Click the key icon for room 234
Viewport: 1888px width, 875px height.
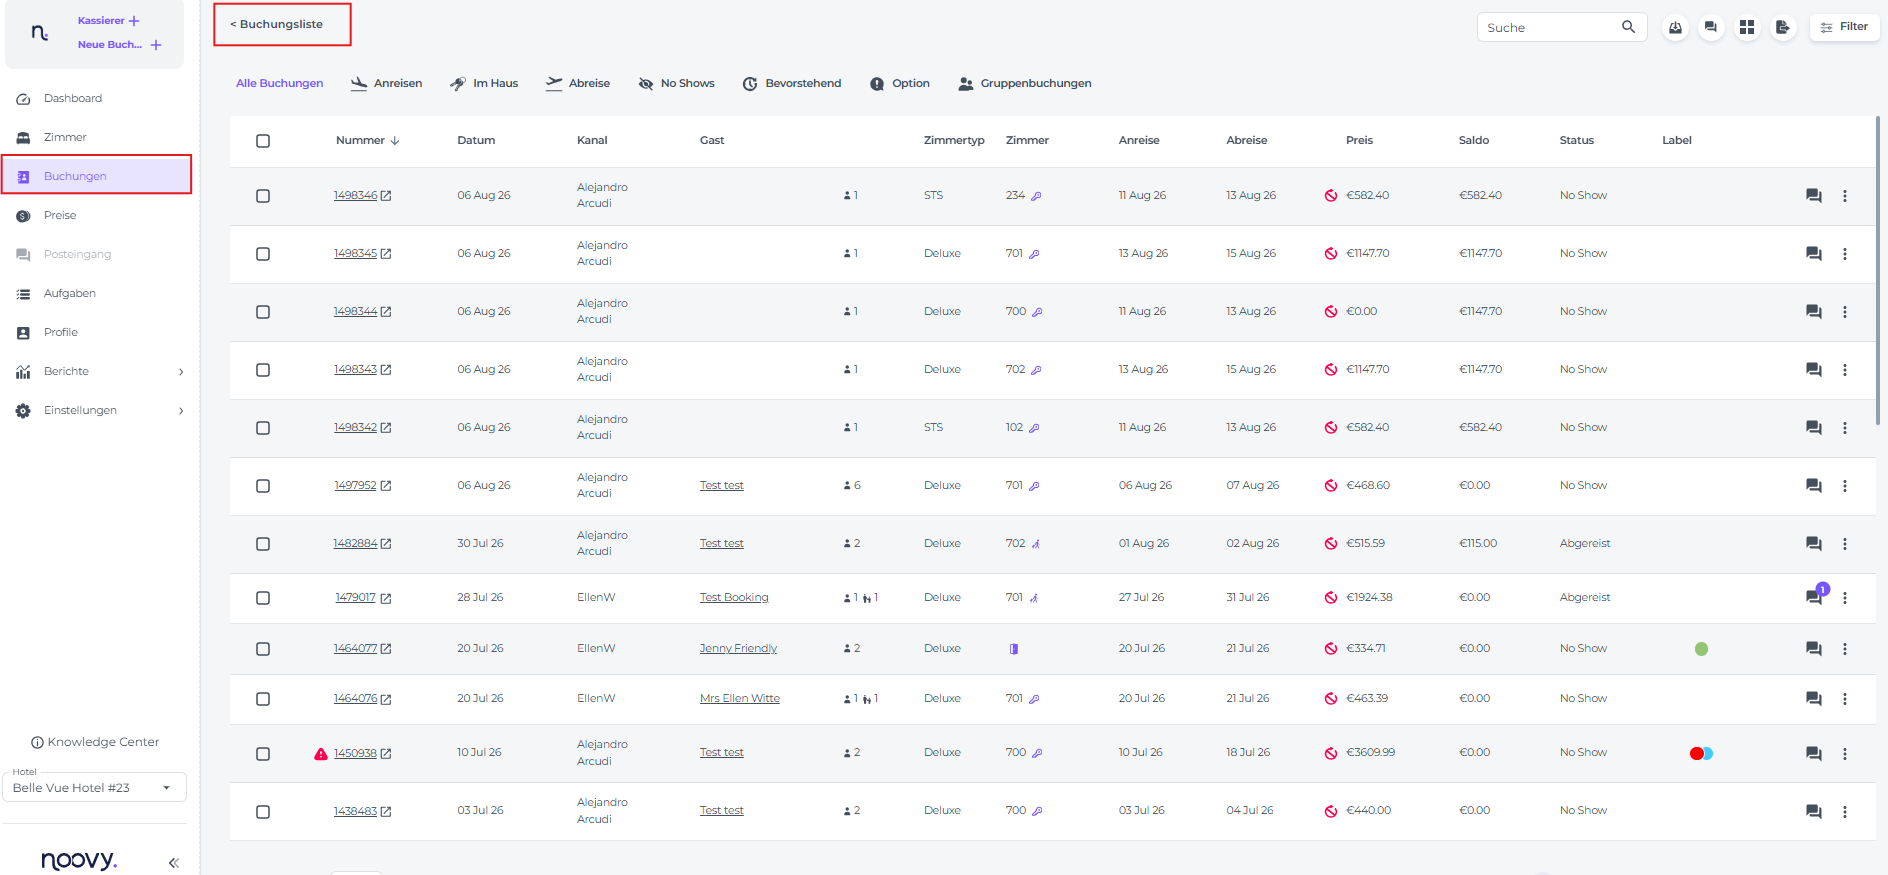pos(1037,196)
